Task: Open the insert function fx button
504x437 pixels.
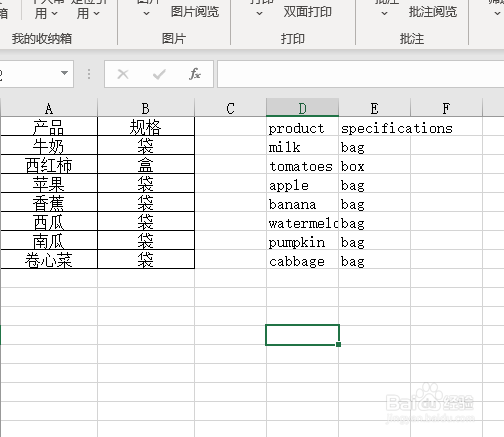Action: pyautogui.click(x=195, y=74)
